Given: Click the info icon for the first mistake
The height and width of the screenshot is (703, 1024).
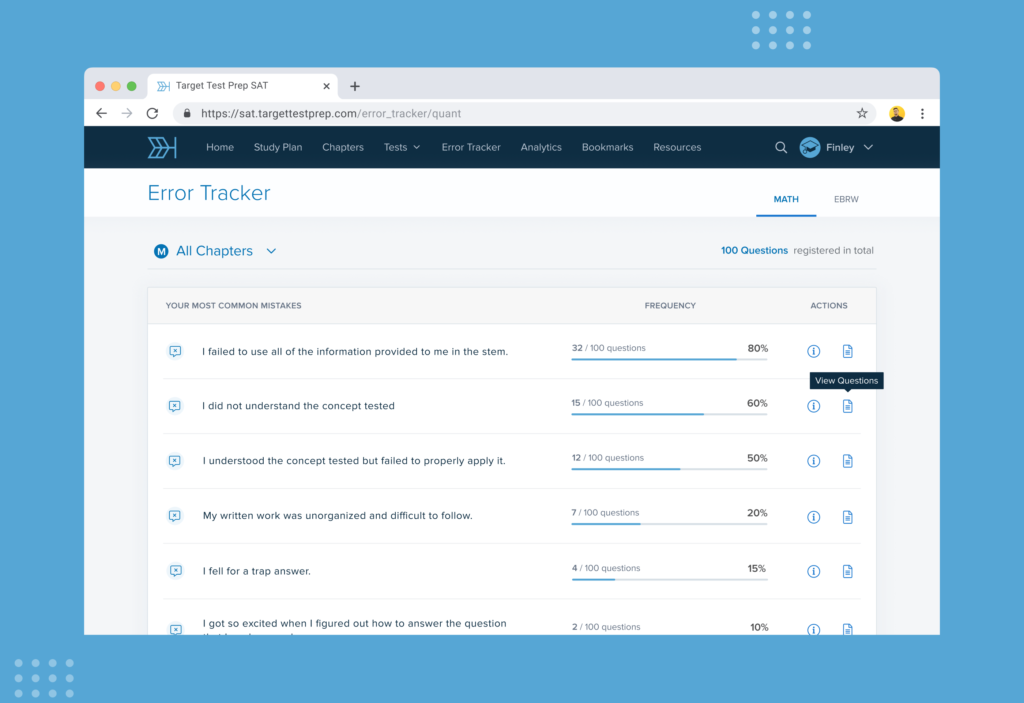Looking at the screenshot, I should pyautogui.click(x=813, y=351).
